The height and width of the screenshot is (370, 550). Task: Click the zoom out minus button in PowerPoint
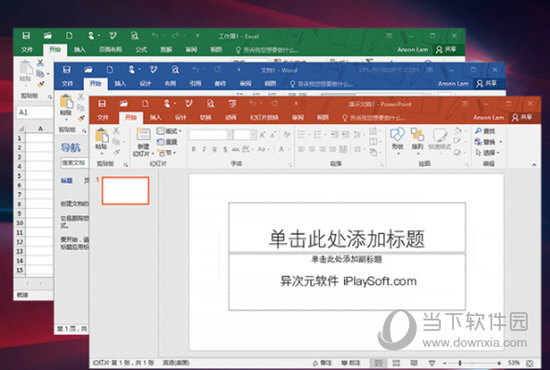(x=444, y=363)
